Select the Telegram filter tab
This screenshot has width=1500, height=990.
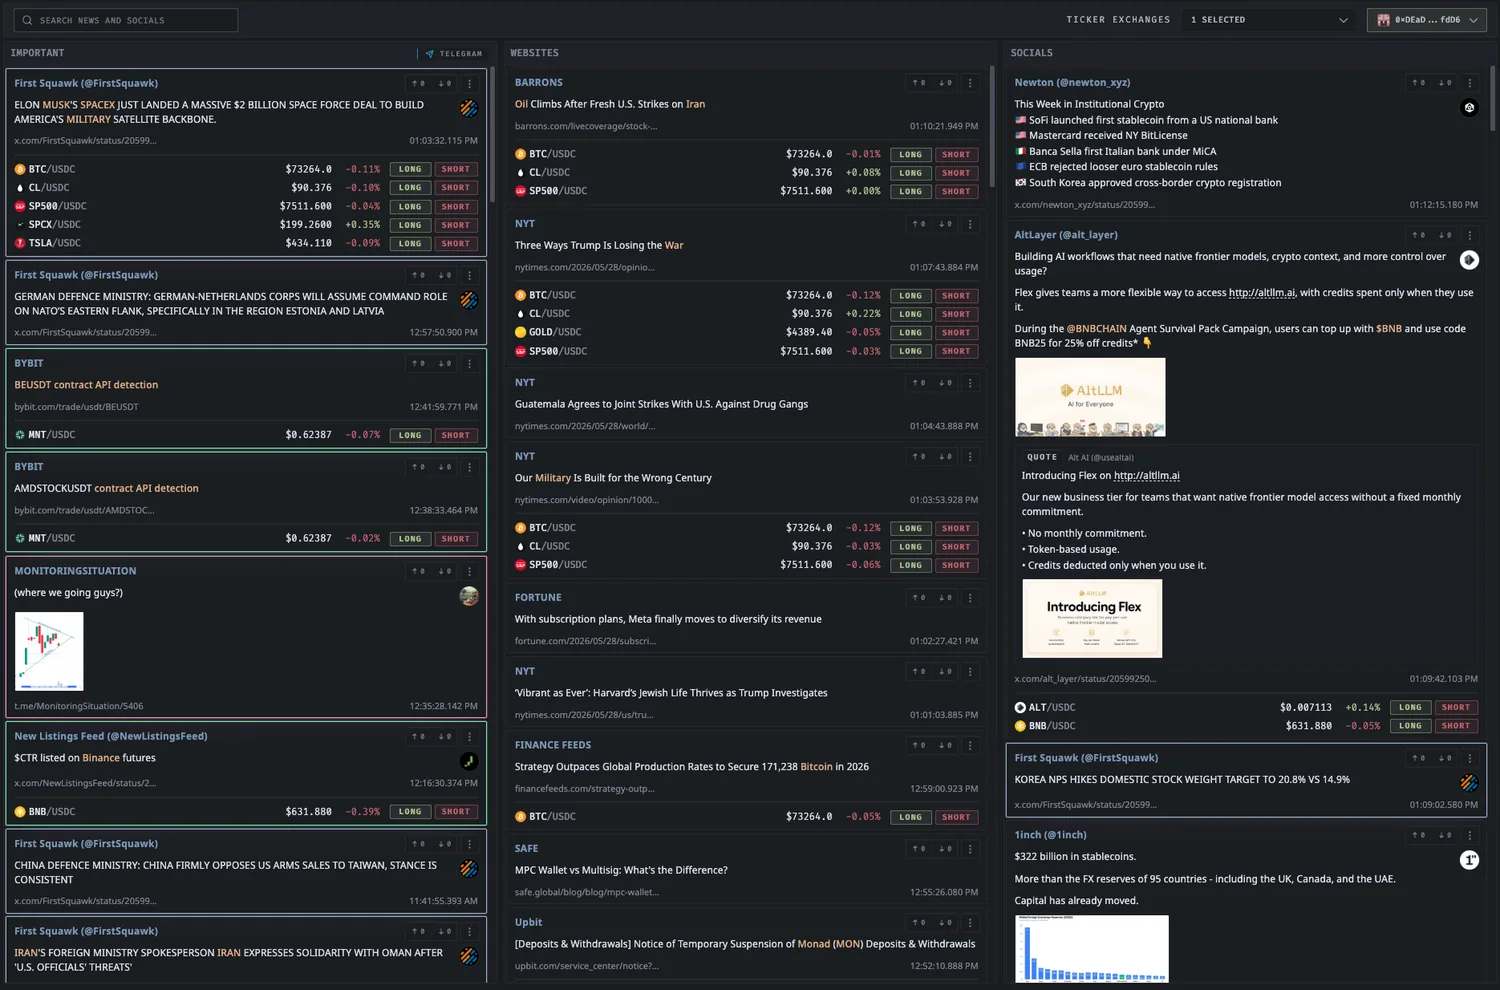453,54
